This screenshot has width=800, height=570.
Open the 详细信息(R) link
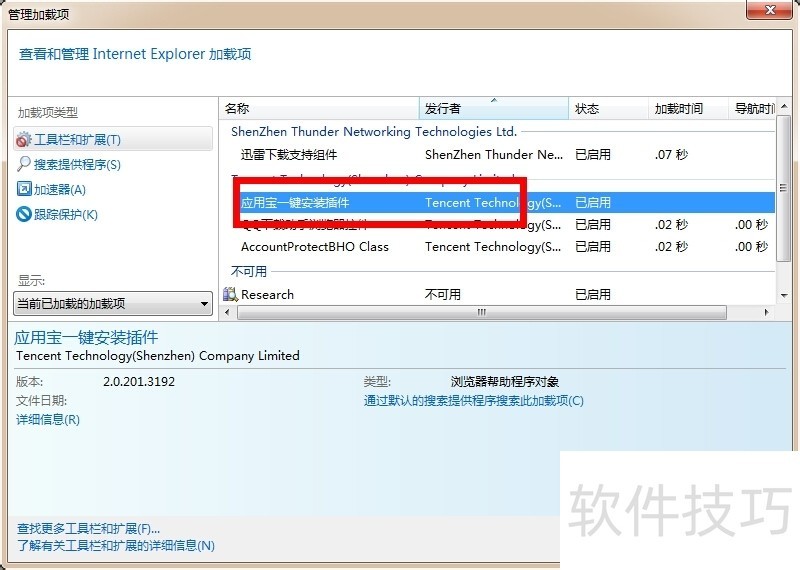point(48,420)
